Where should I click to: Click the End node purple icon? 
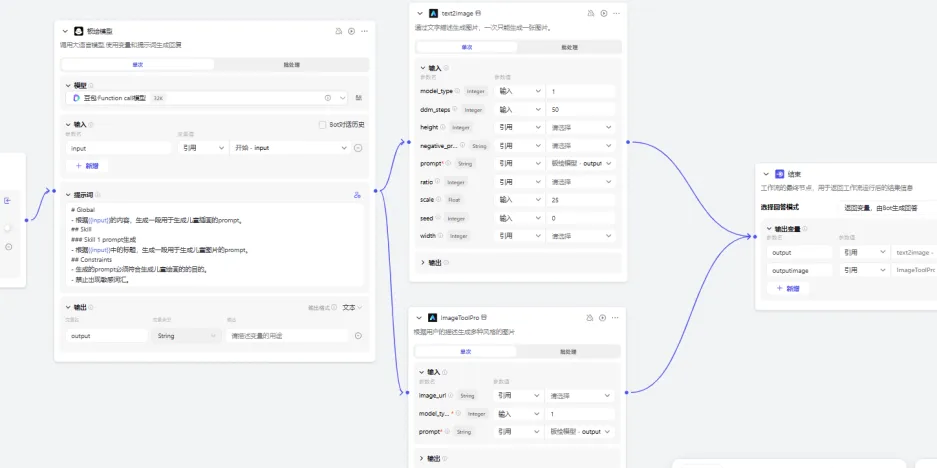click(779, 174)
